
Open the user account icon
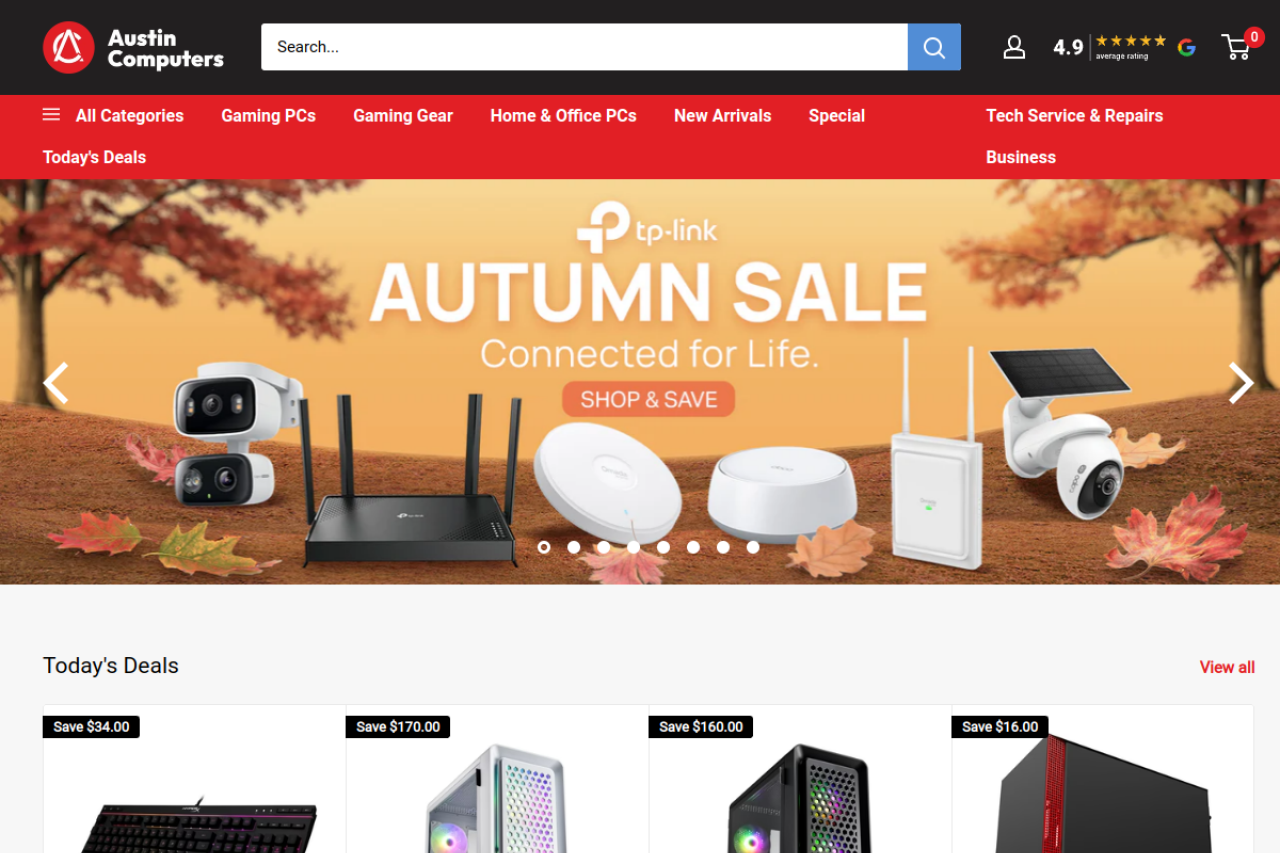coord(1014,47)
